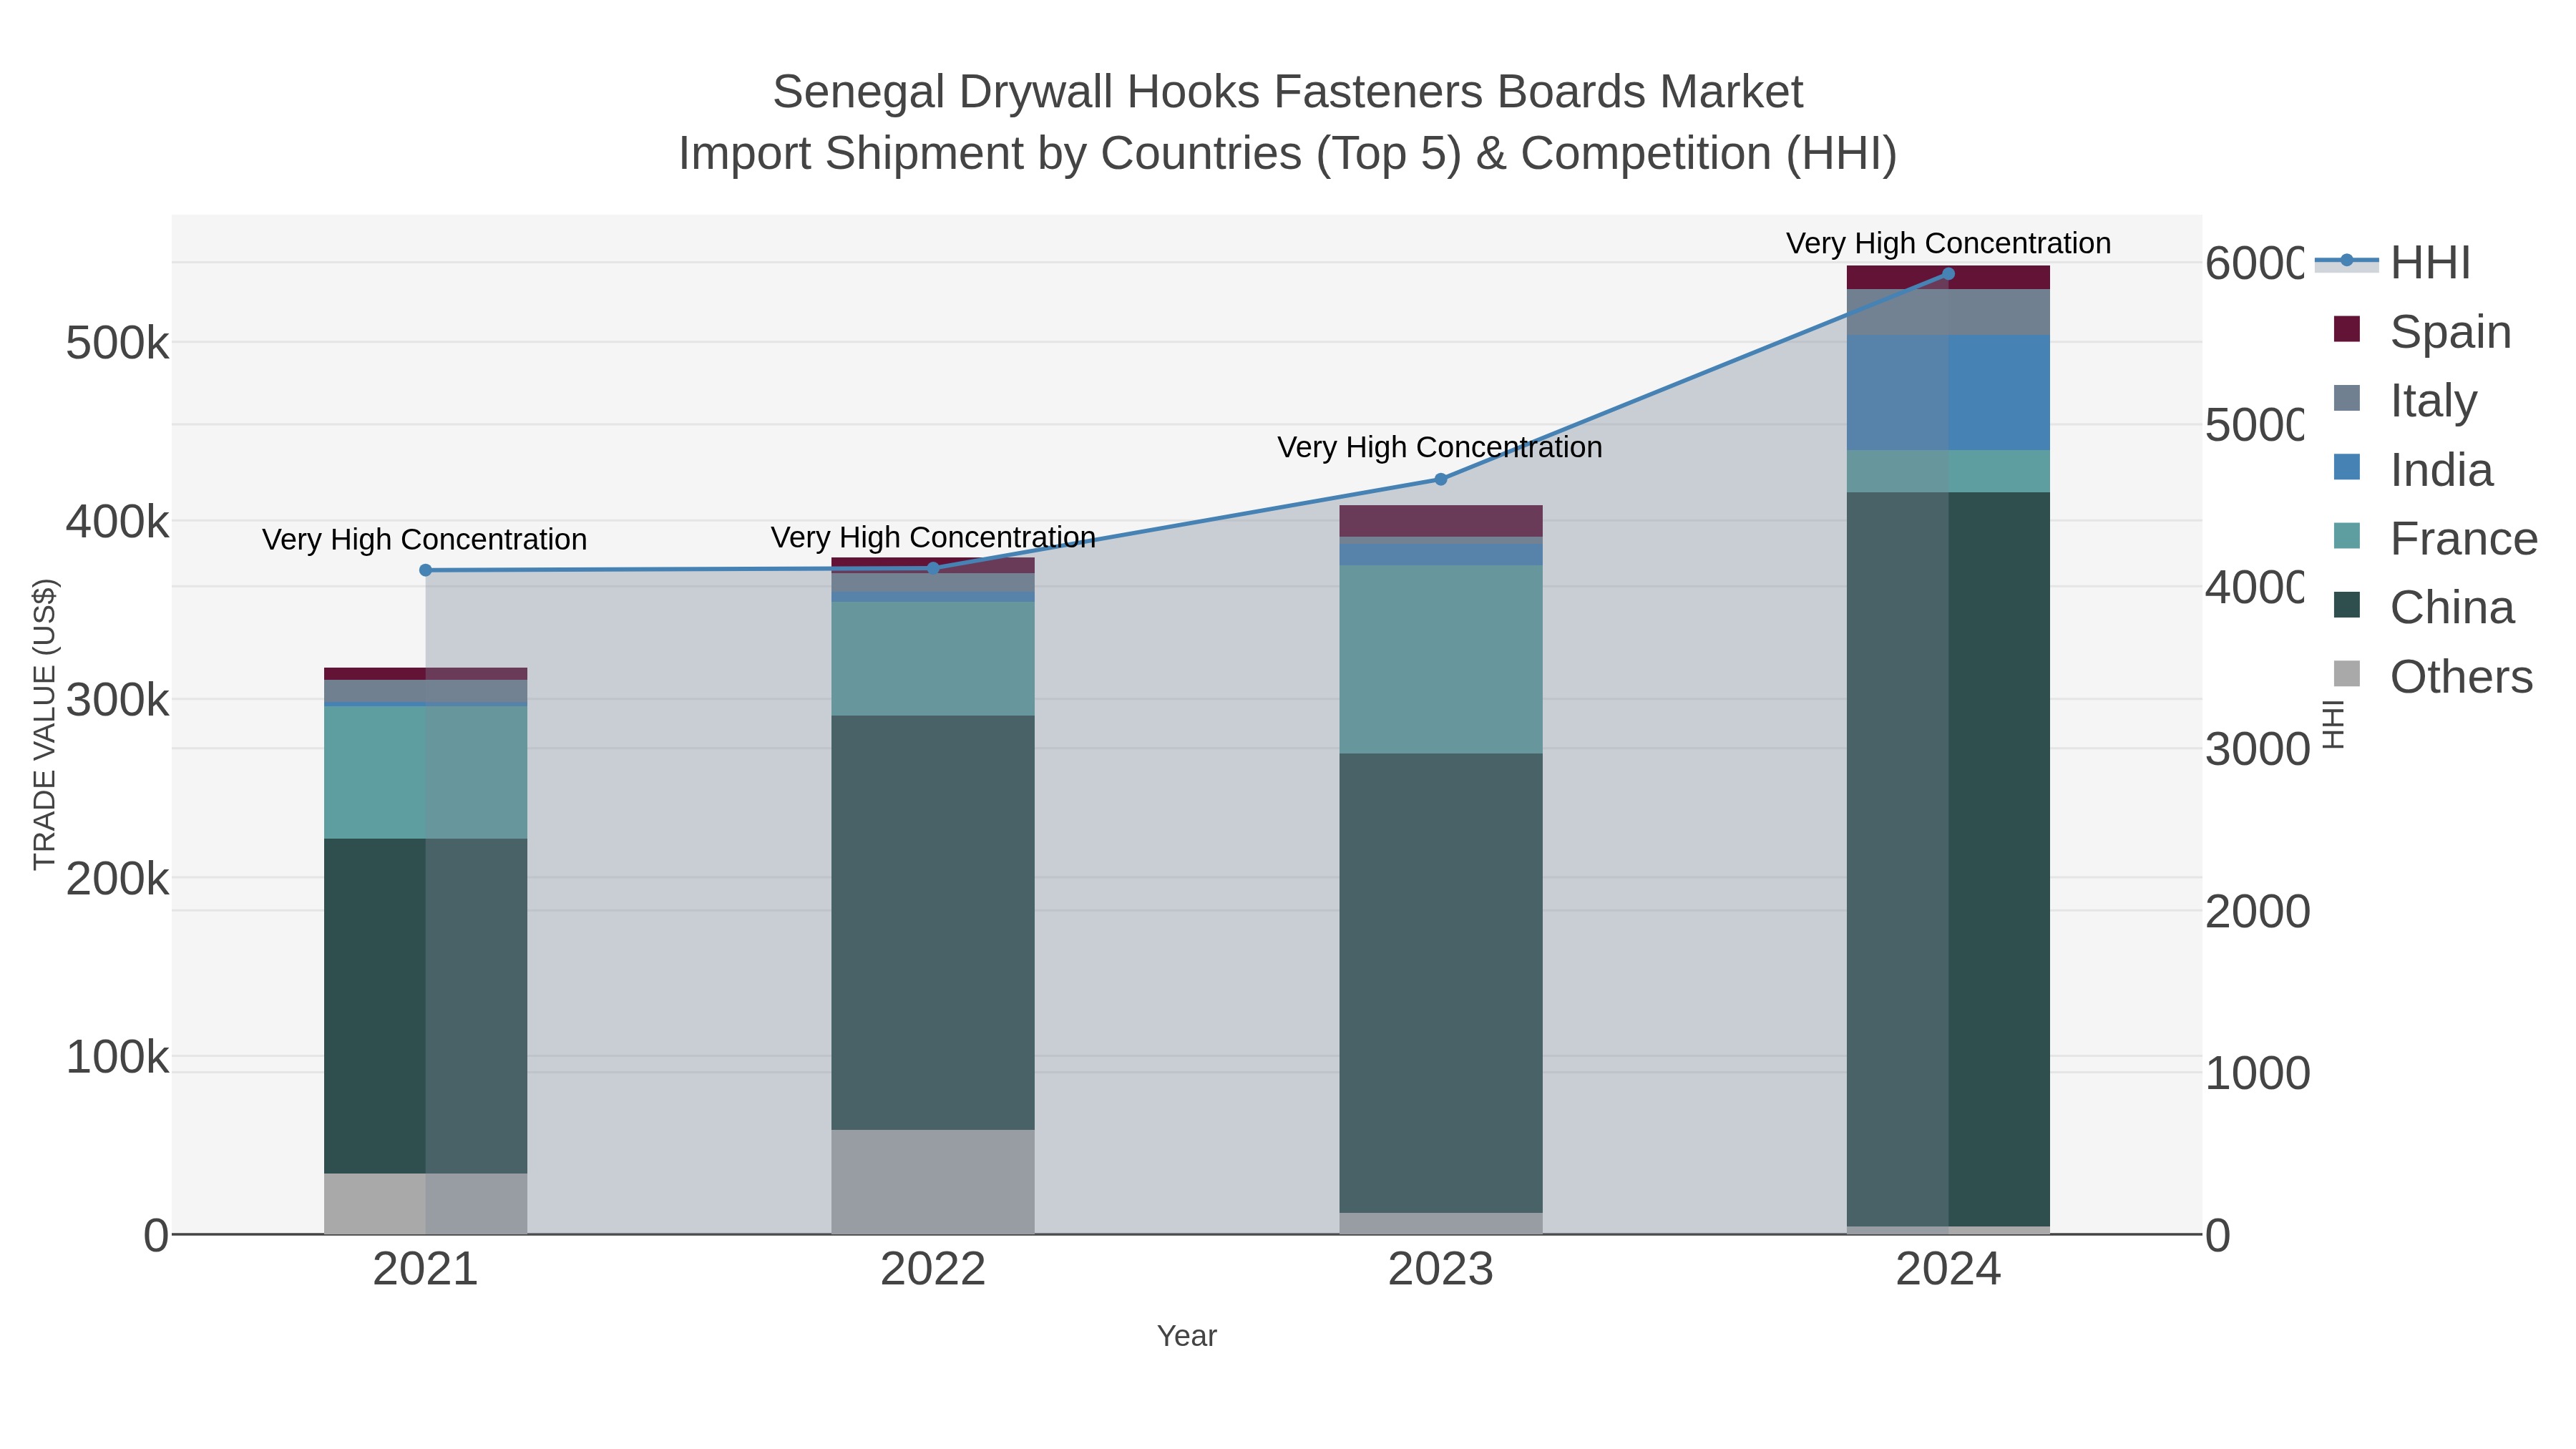Click the 2021 x-axis label
The height and width of the screenshot is (1449, 2576).
point(425,1269)
